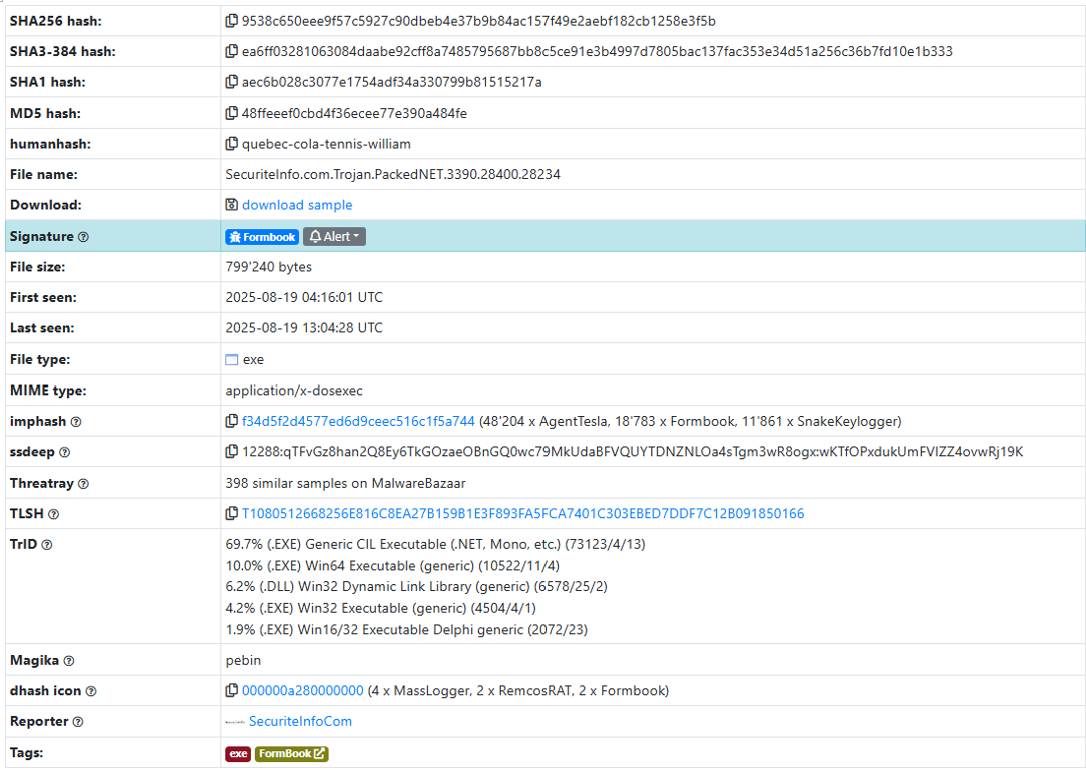This screenshot has width=1086, height=770.
Task: Copy the TLSH hash via icon
Action: (x=232, y=514)
